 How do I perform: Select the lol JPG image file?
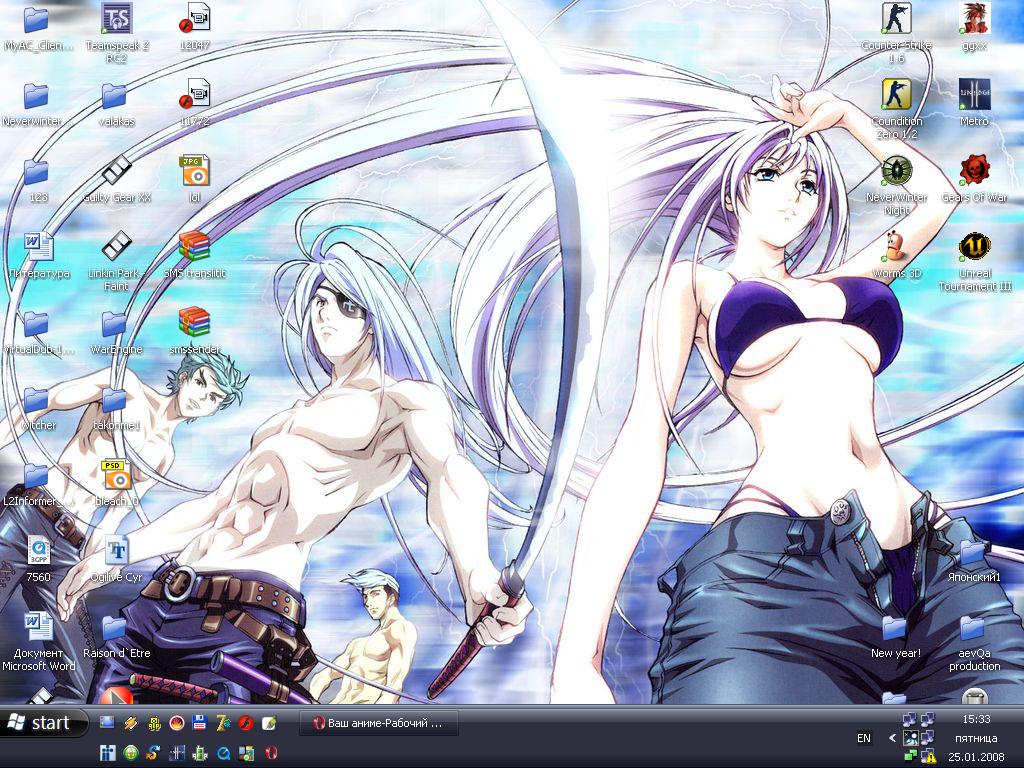(195, 179)
